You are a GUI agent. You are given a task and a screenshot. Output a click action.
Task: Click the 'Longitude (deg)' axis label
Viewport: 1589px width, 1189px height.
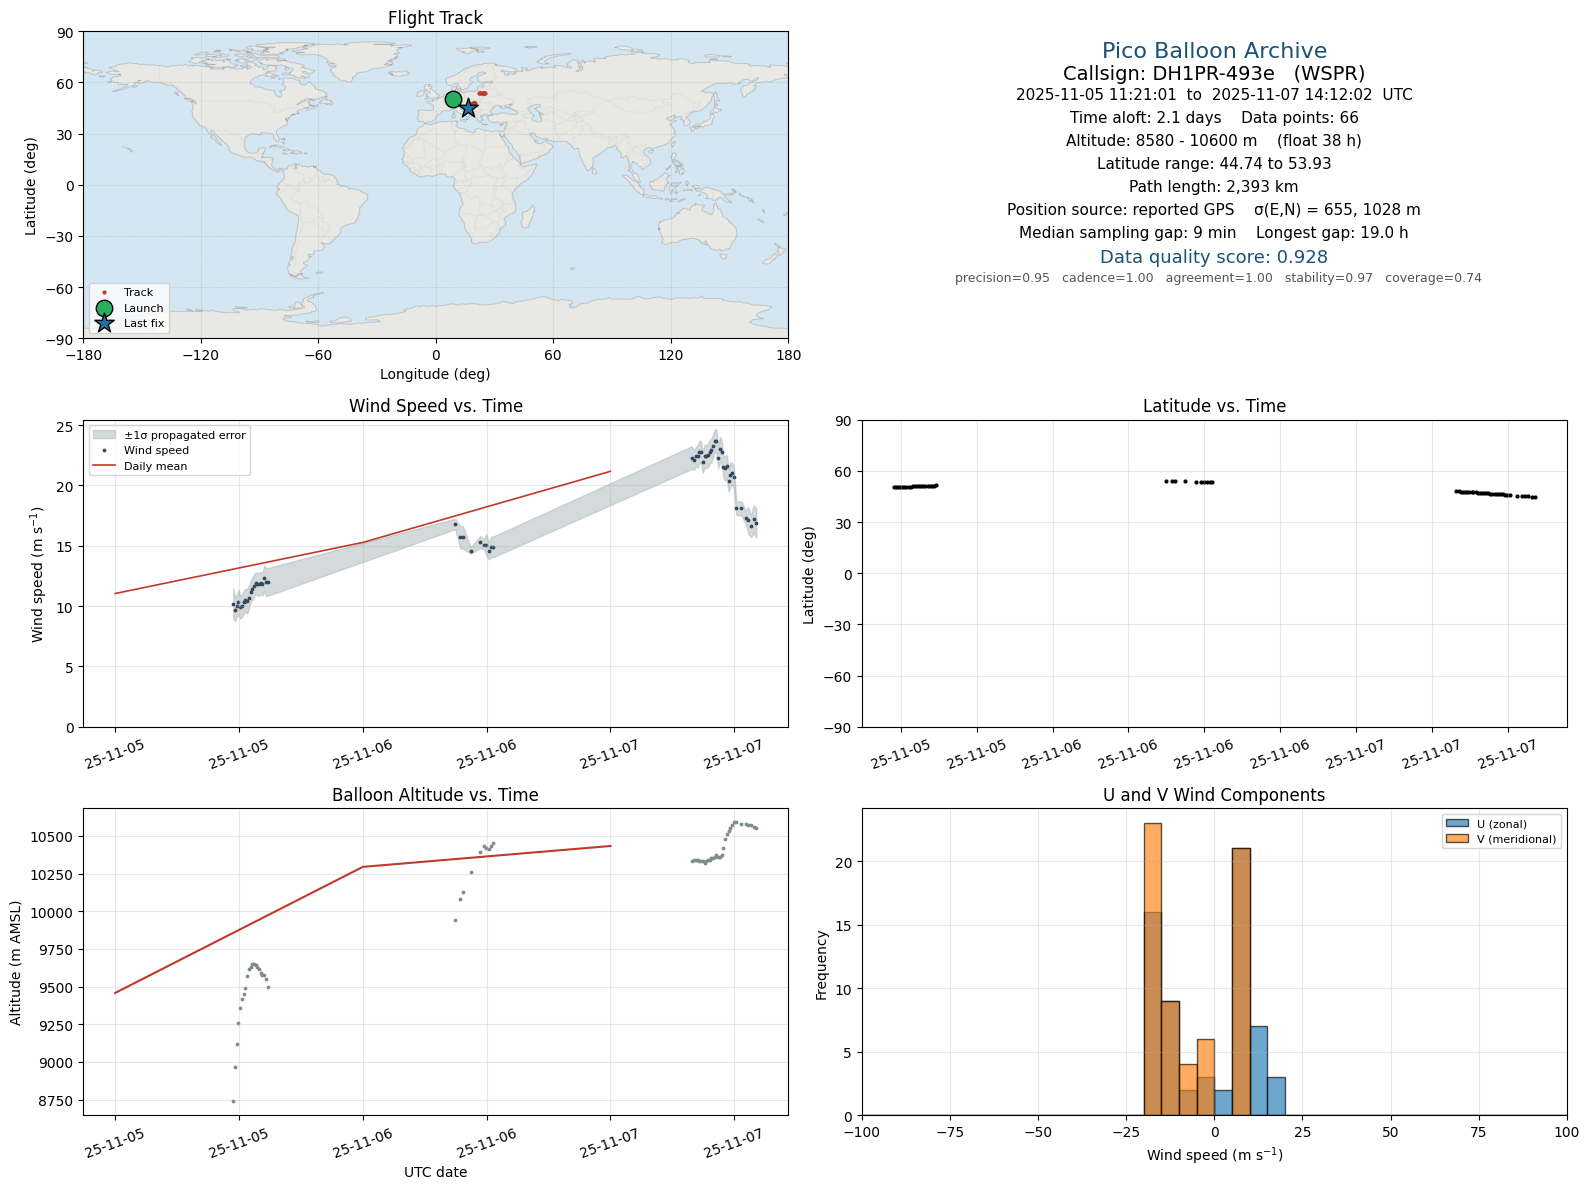435,374
